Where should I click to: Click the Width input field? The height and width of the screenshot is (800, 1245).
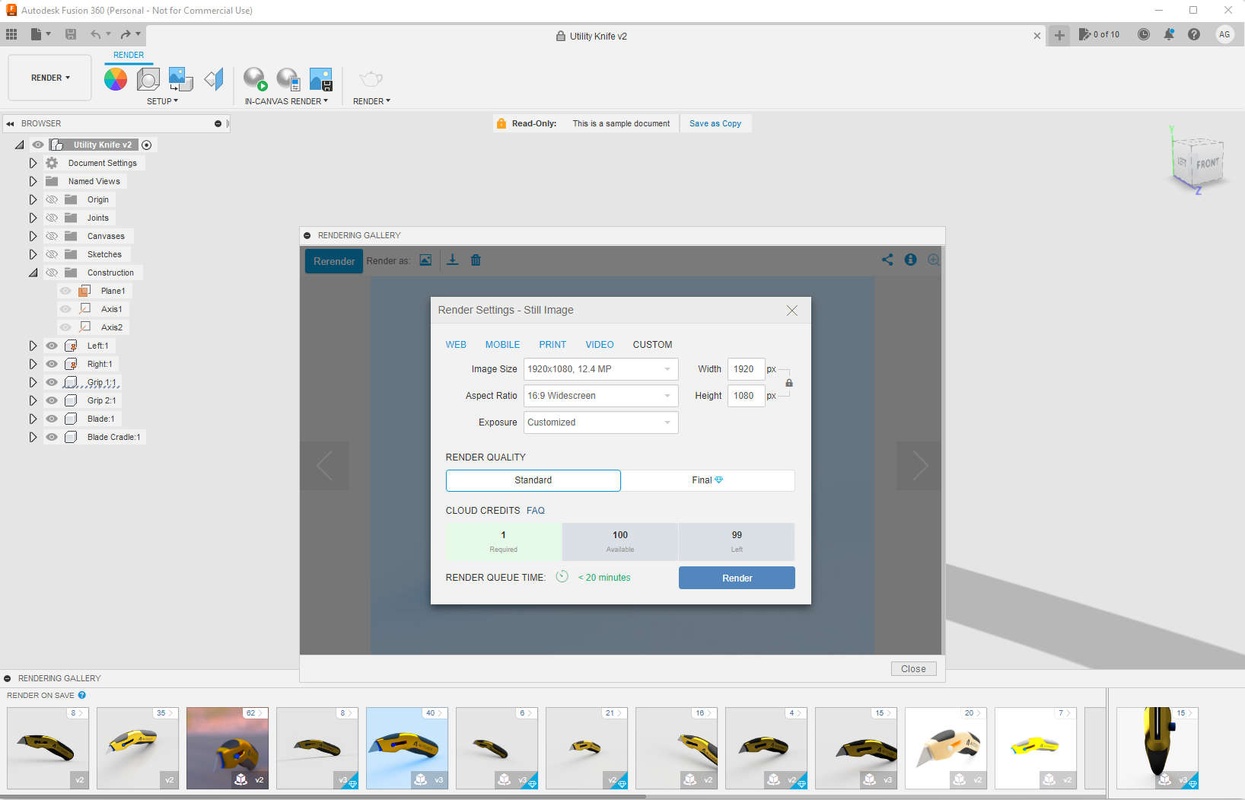click(x=745, y=369)
